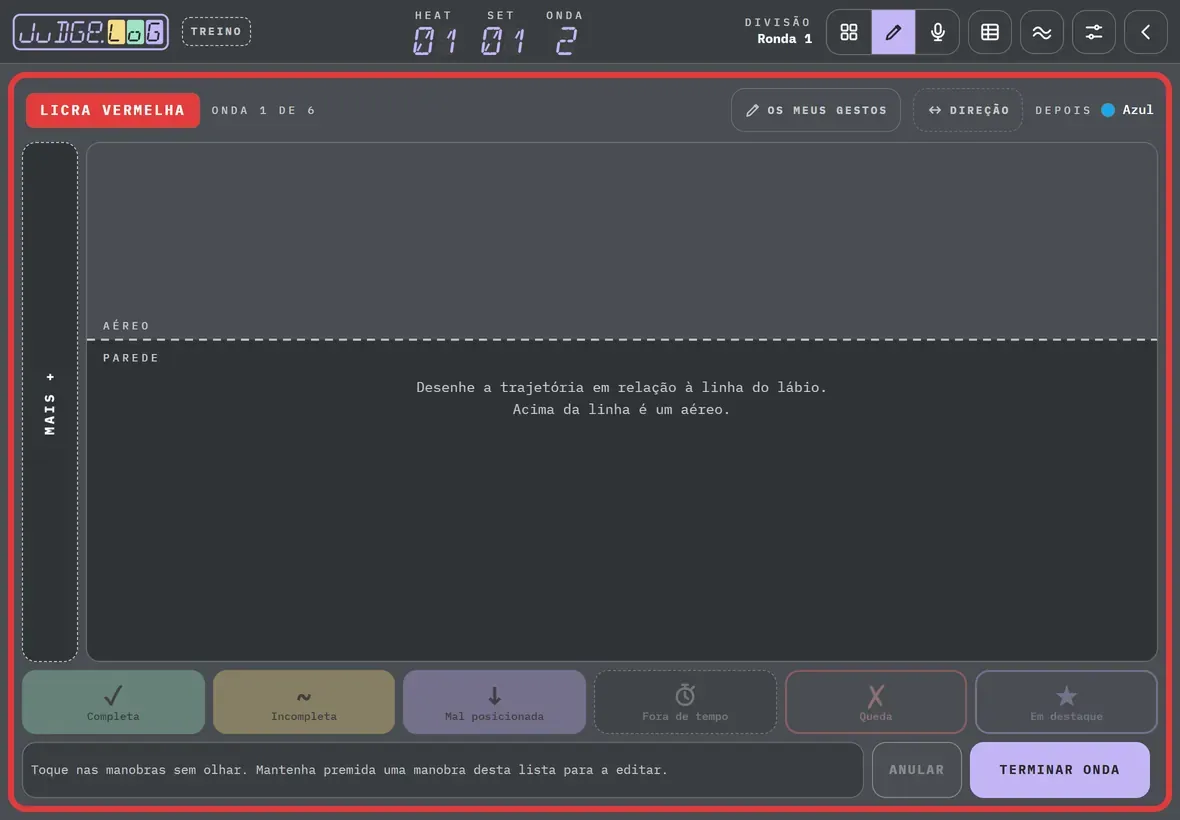The height and width of the screenshot is (820, 1180).
Task: Mark the maneuver as Completa
Action: pyautogui.click(x=113, y=702)
